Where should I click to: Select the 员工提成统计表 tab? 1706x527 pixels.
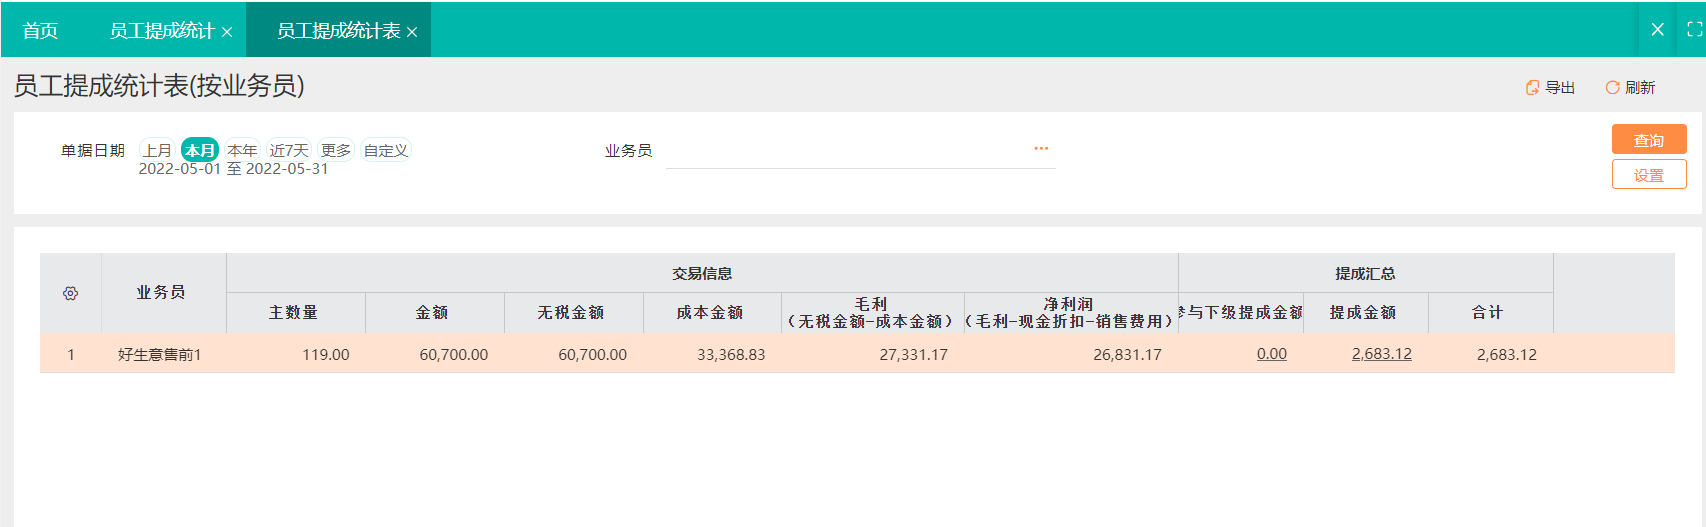[x=338, y=31]
